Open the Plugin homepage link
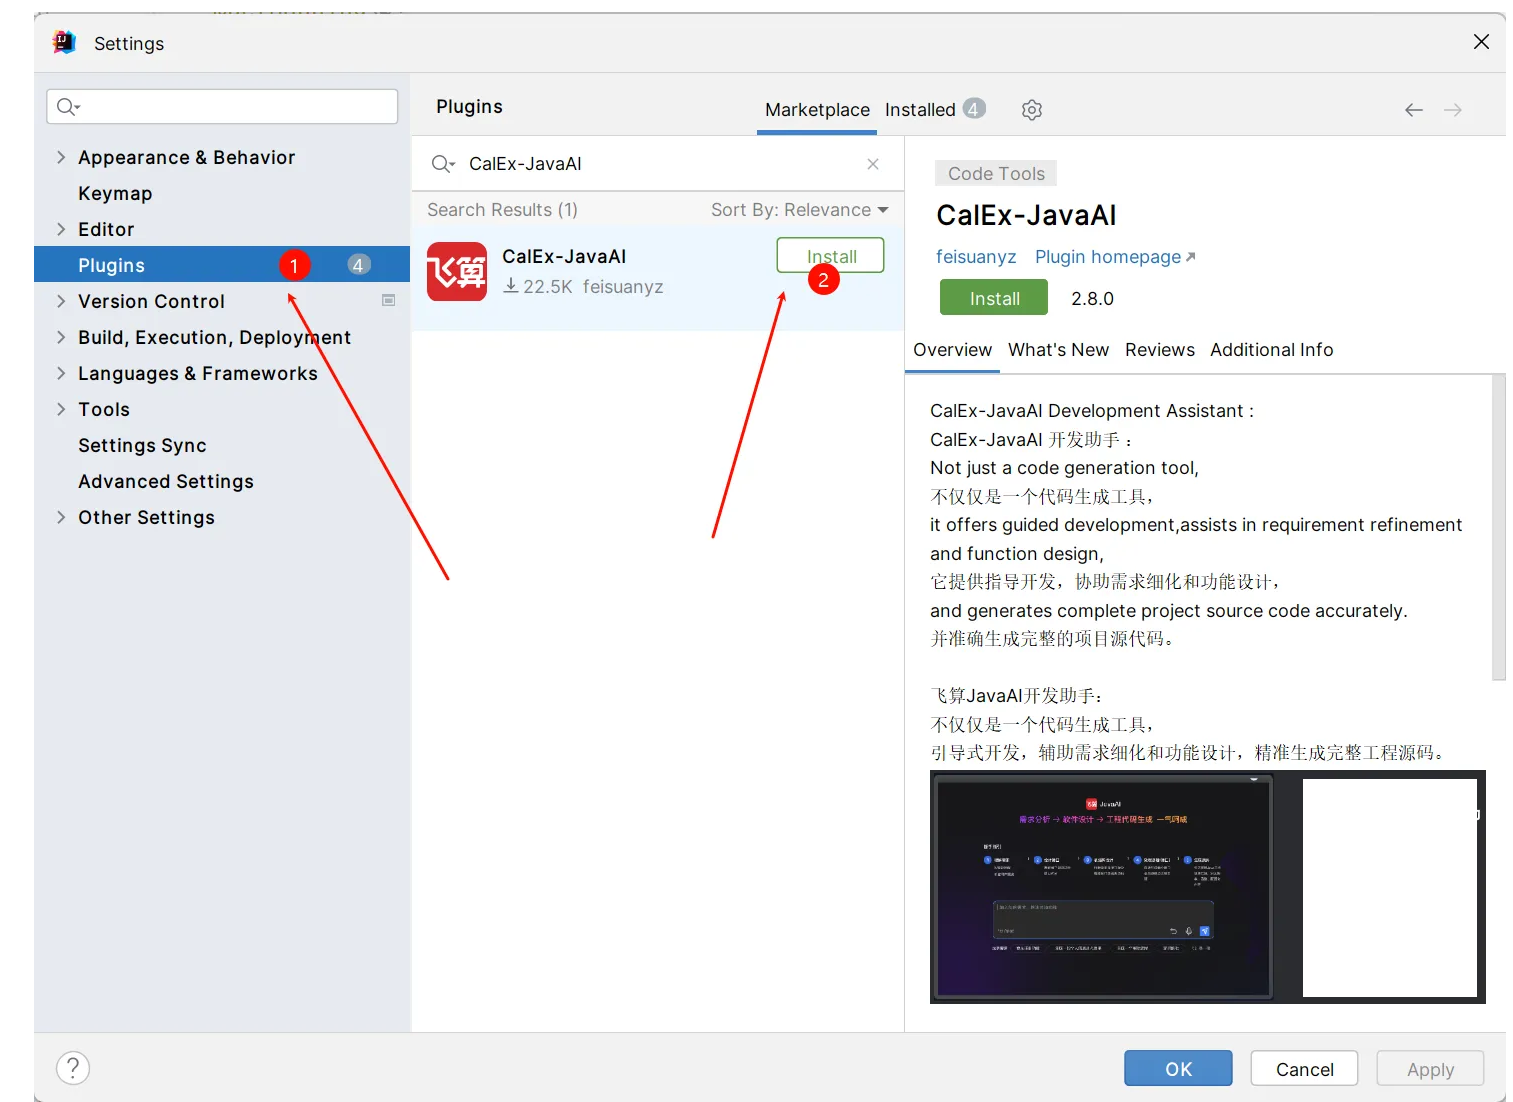This screenshot has height=1102, width=1513. 1115,257
